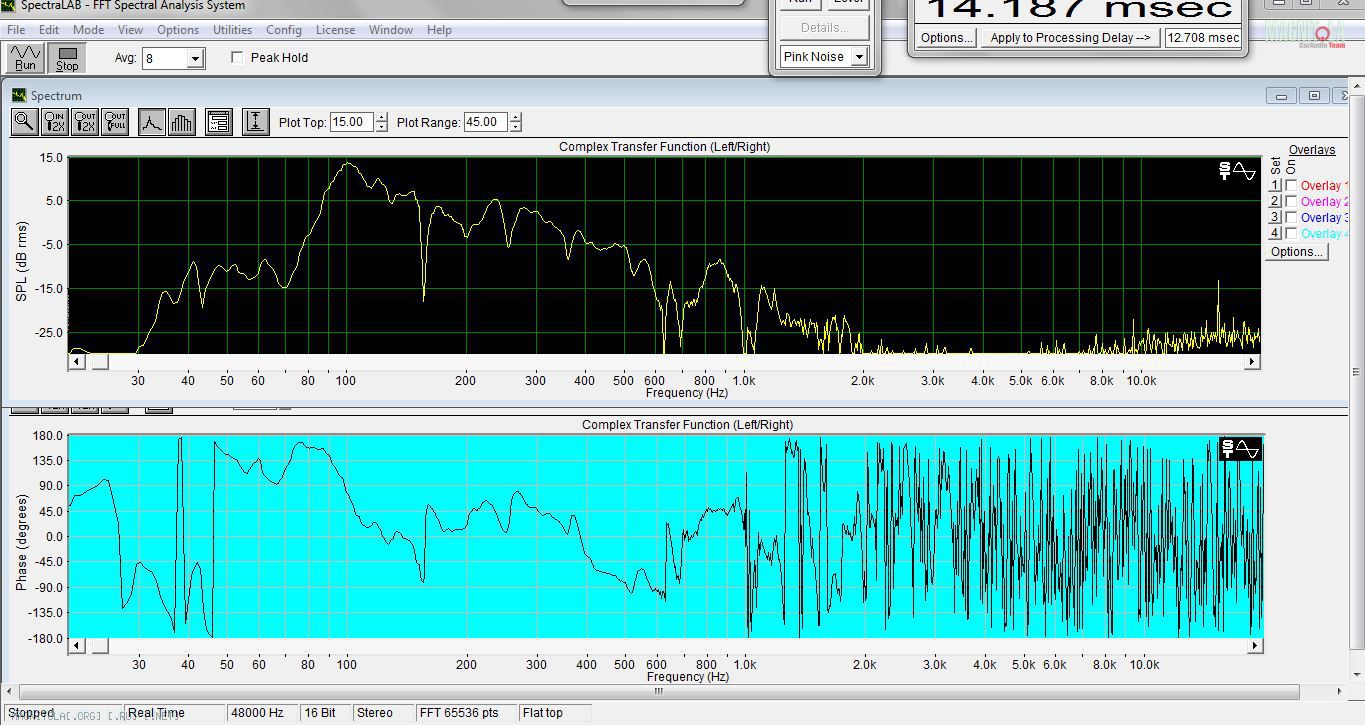This screenshot has height=725, width=1365.
Task: Start analysis with the Run button
Action: (25, 58)
